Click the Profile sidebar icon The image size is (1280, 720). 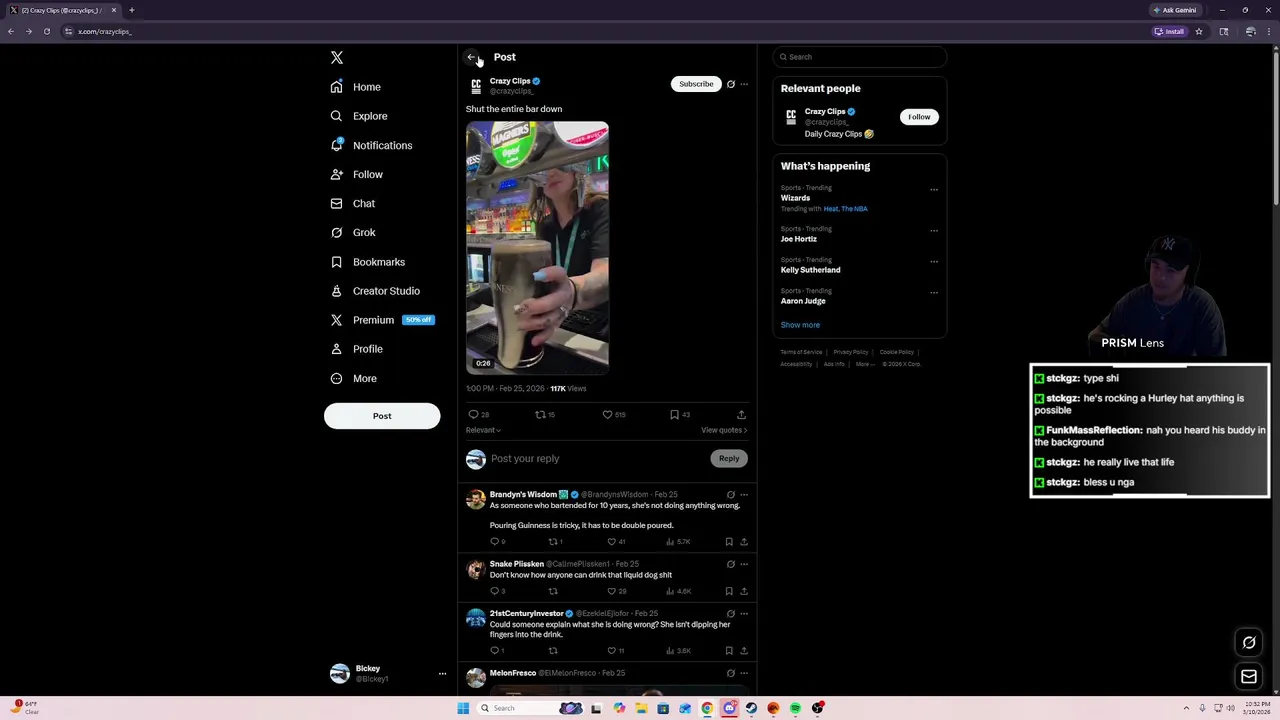pyautogui.click(x=337, y=349)
